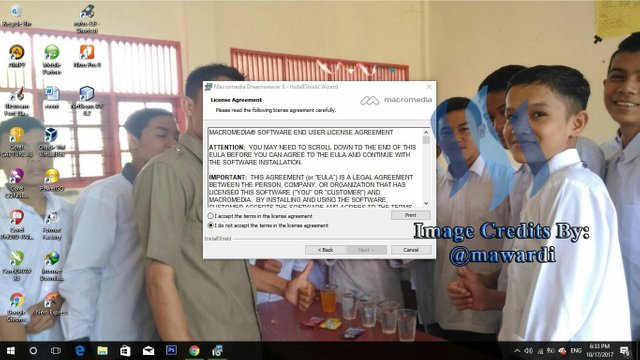Screen dimensions: 640x360
Task: Open the clock showing 6:33 PM
Action: pos(600,351)
